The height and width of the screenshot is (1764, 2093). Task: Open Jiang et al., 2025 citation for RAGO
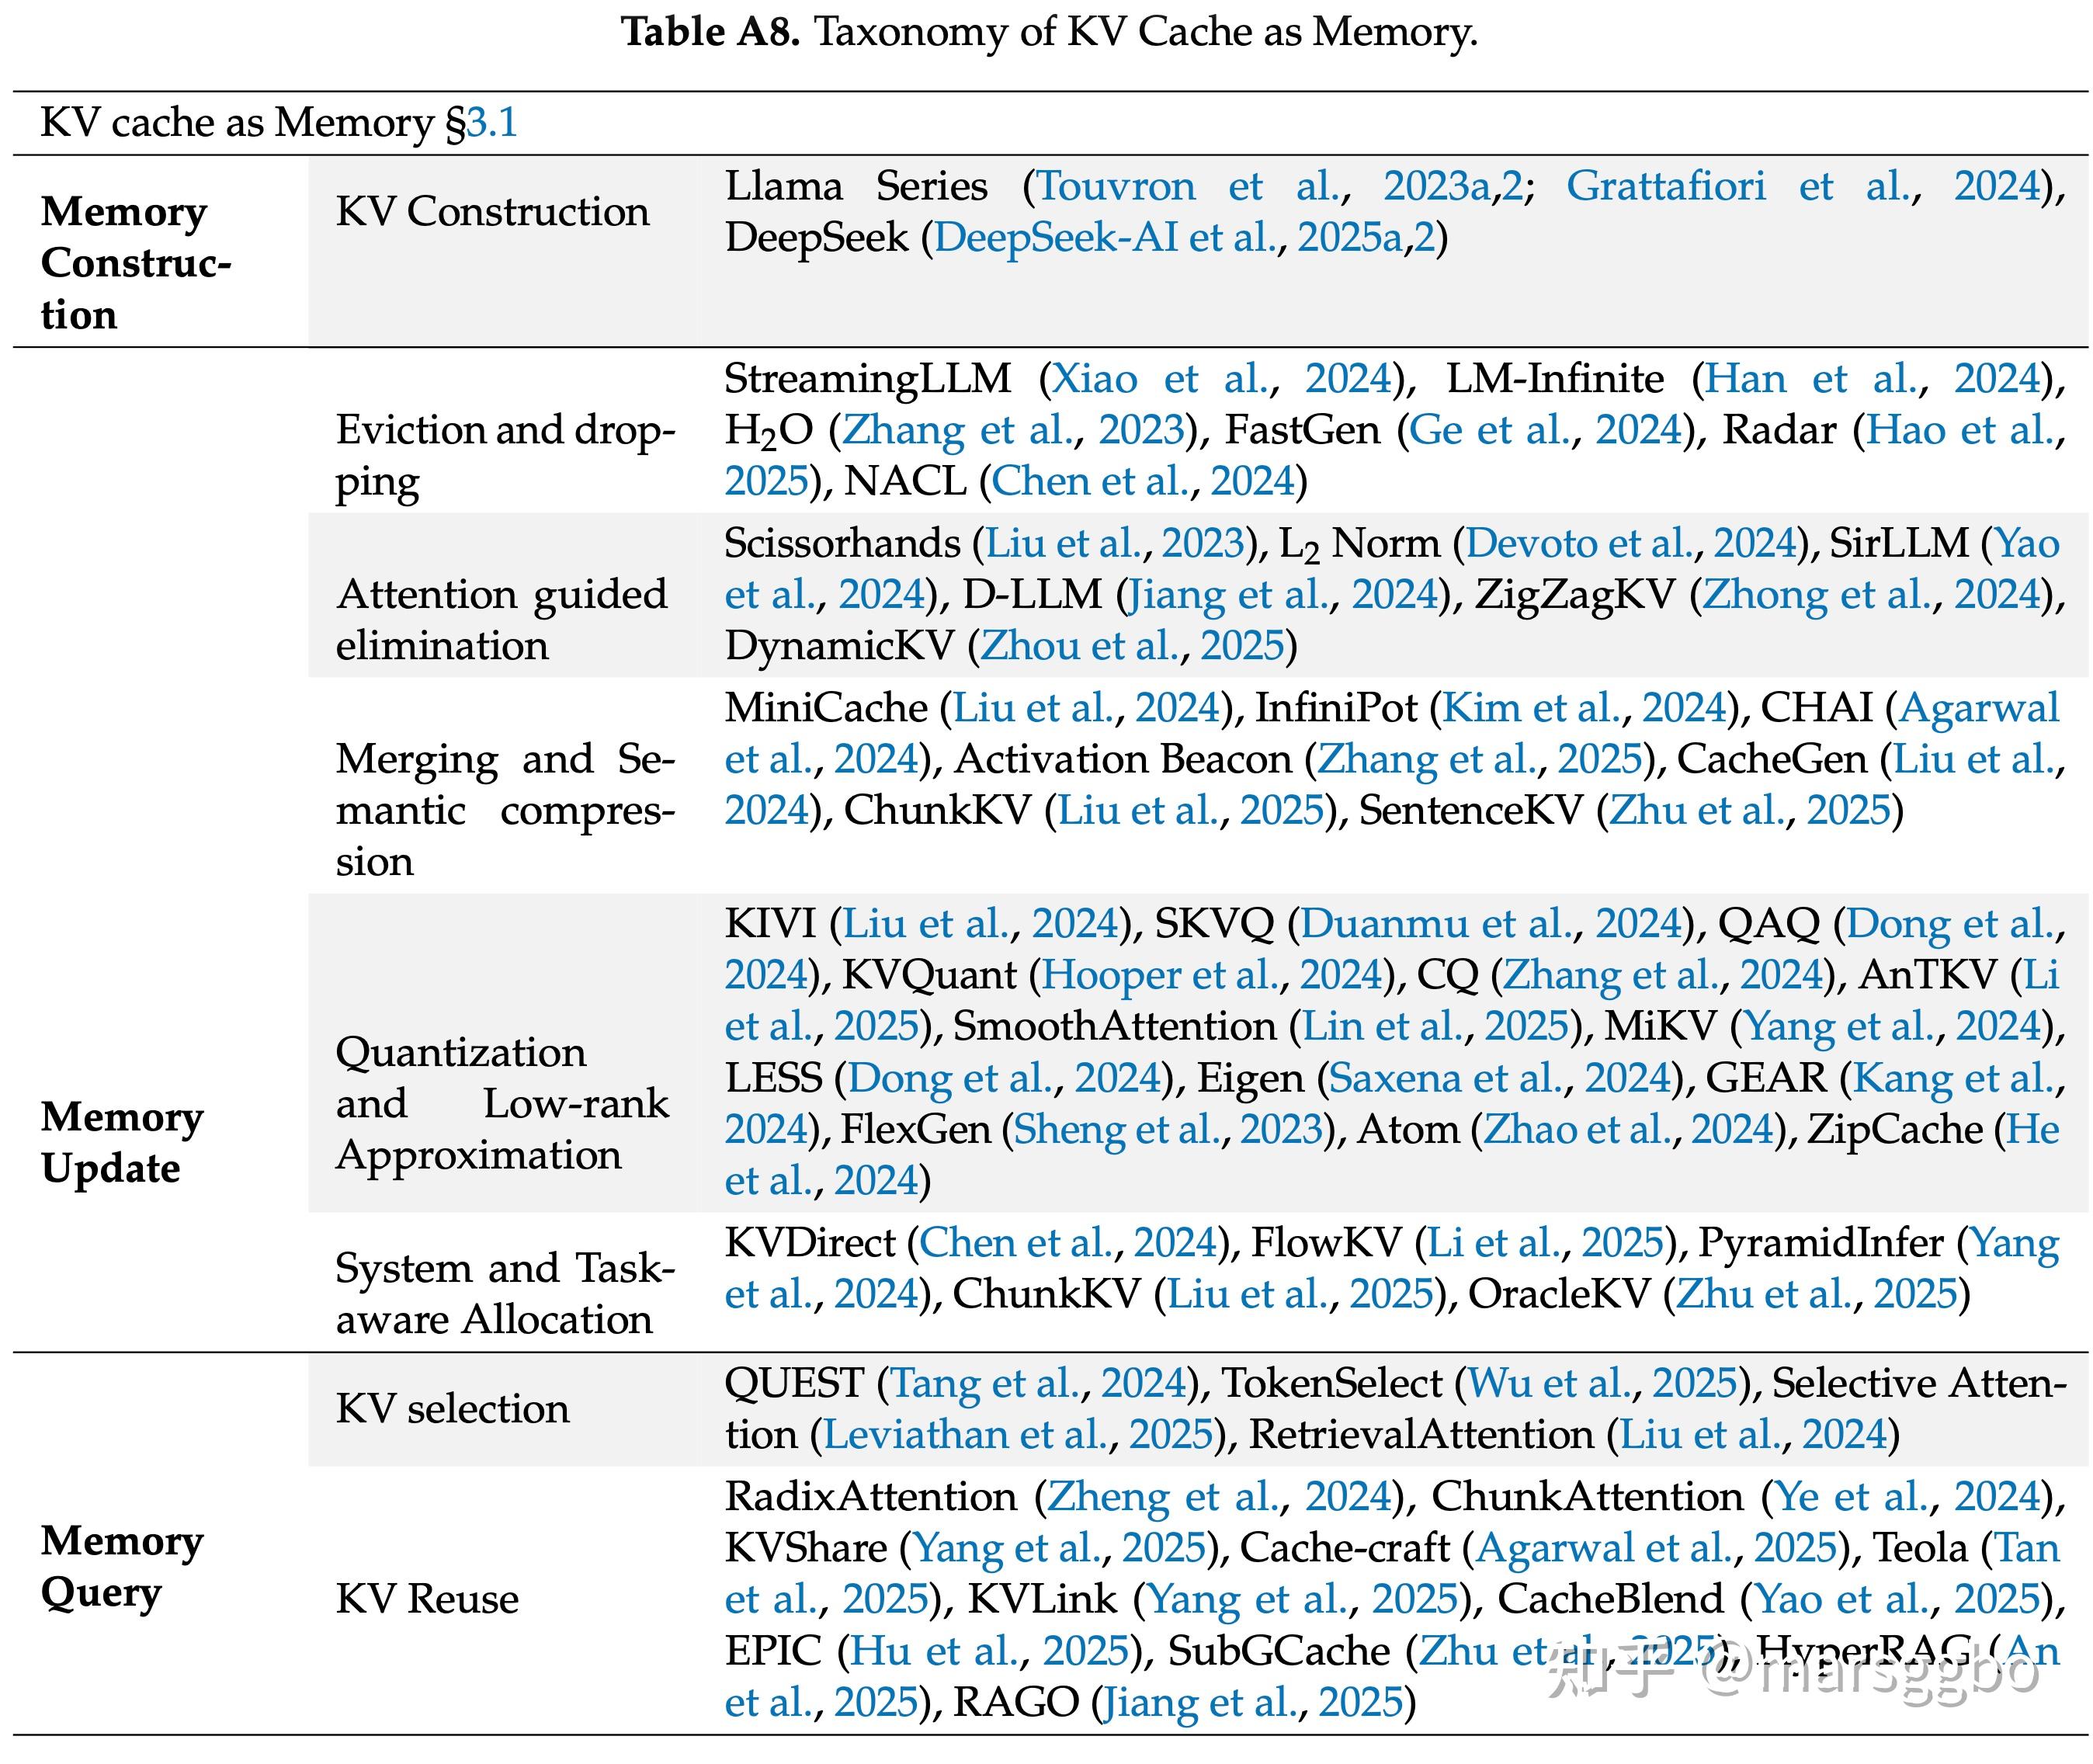point(1252,1703)
